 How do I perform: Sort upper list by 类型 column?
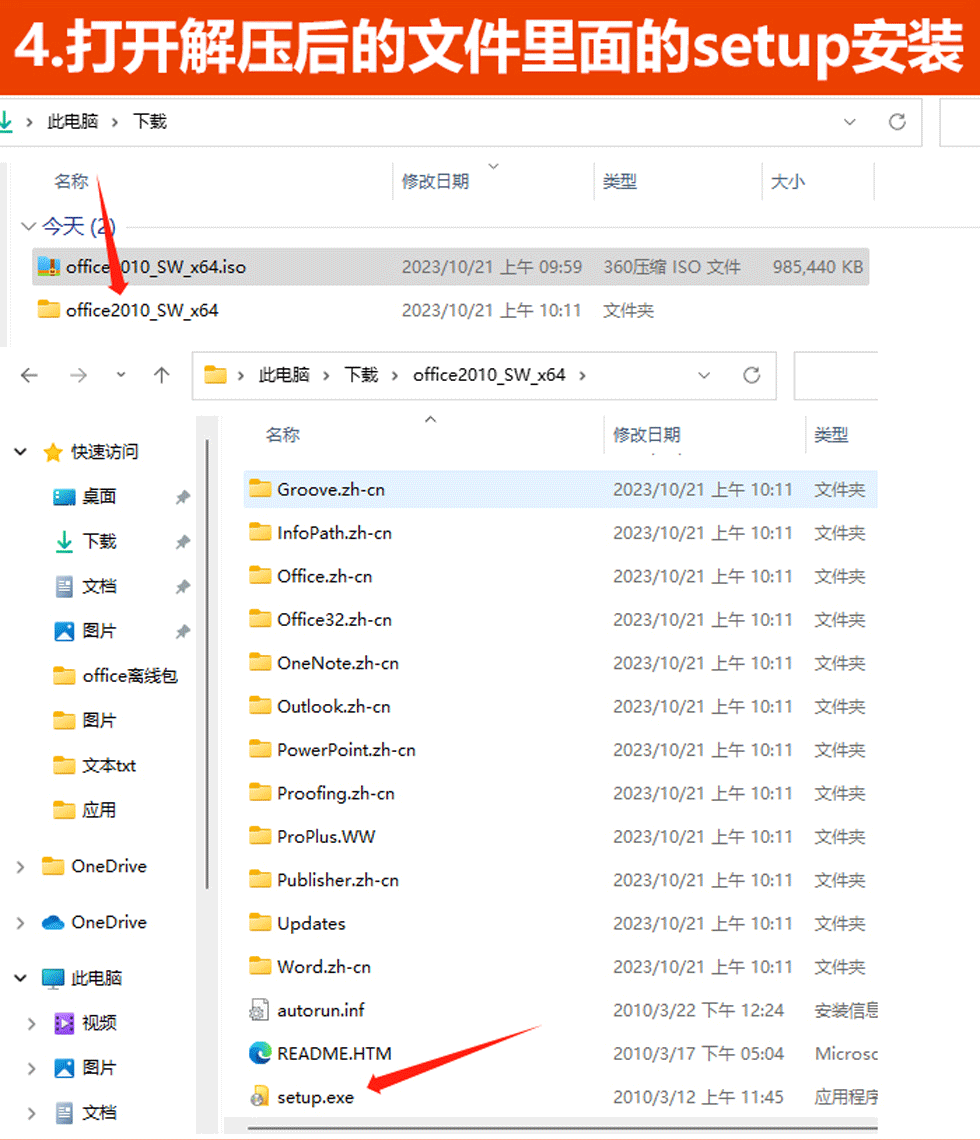(x=620, y=181)
